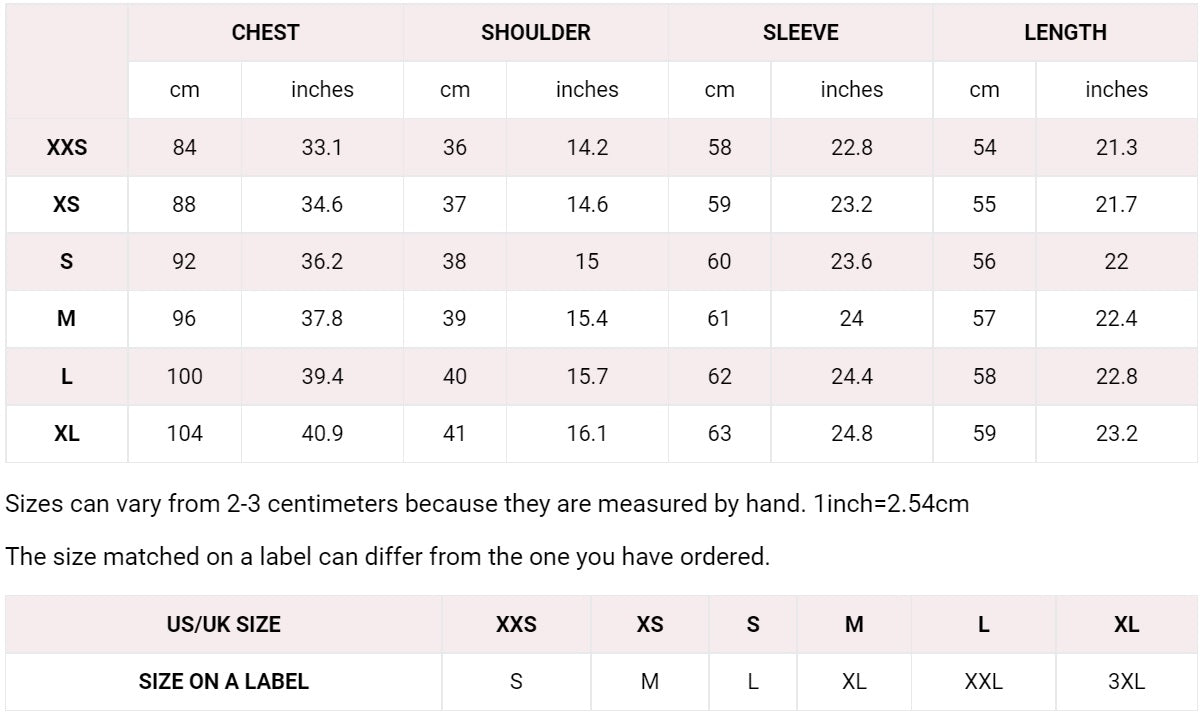Click chest cm value 84

coord(185,148)
